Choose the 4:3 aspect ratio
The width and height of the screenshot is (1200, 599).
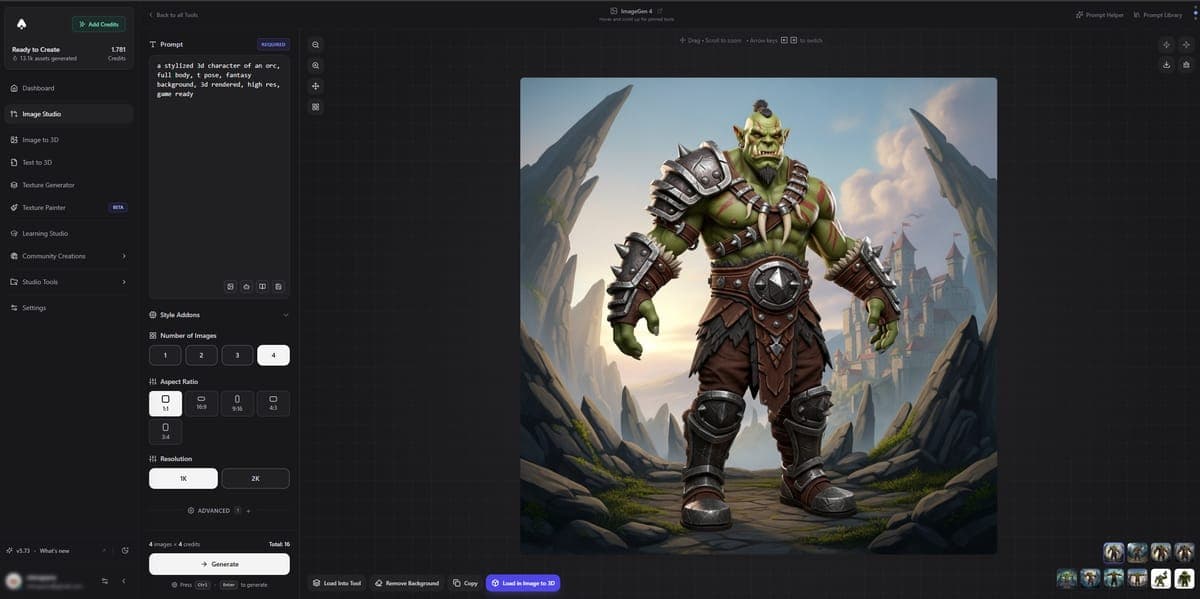pos(273,403)
